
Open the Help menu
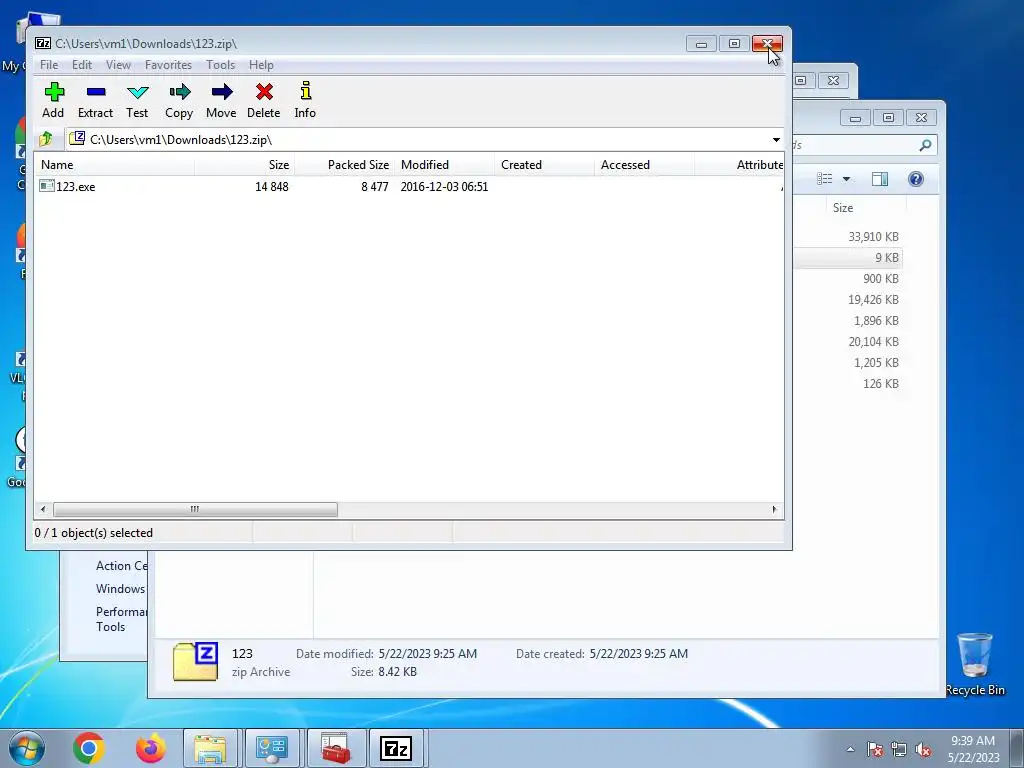coord(261,65)
